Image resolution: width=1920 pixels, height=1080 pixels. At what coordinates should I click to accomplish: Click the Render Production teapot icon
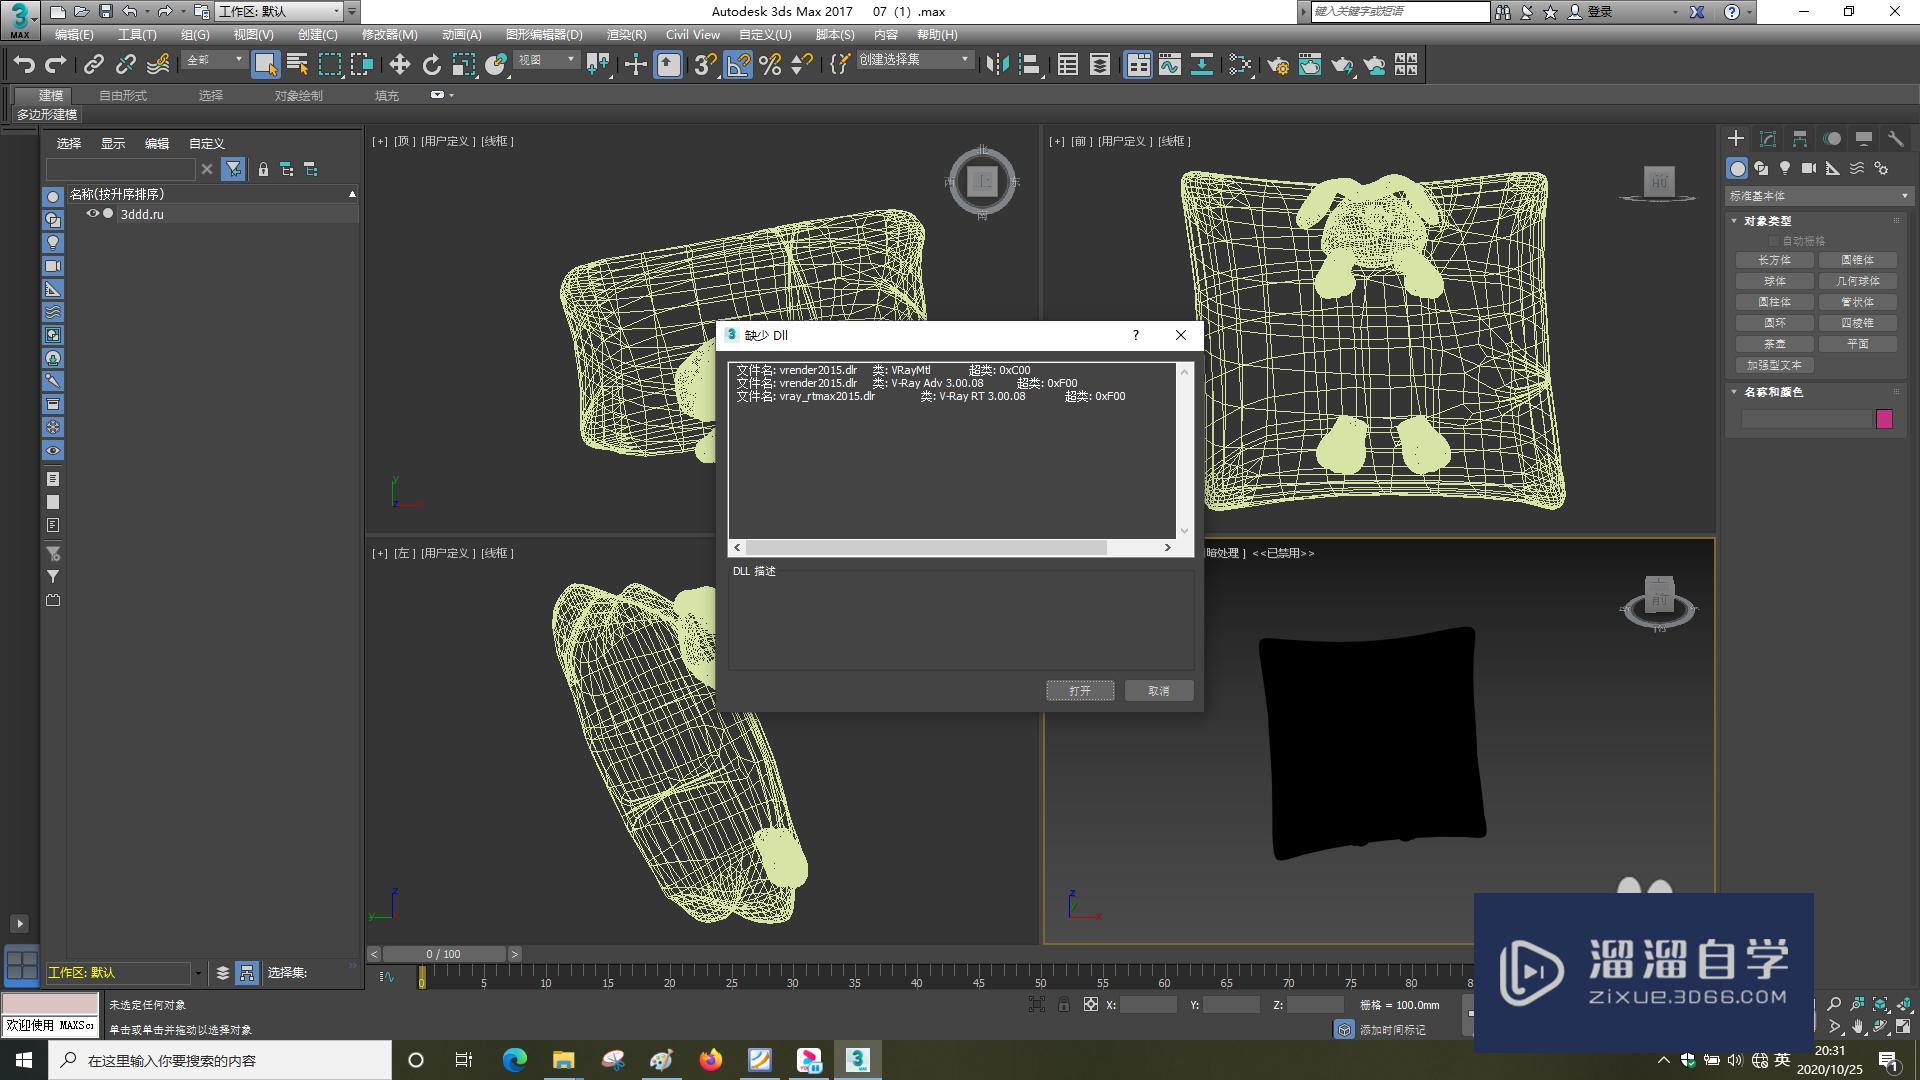point(1342,65)
